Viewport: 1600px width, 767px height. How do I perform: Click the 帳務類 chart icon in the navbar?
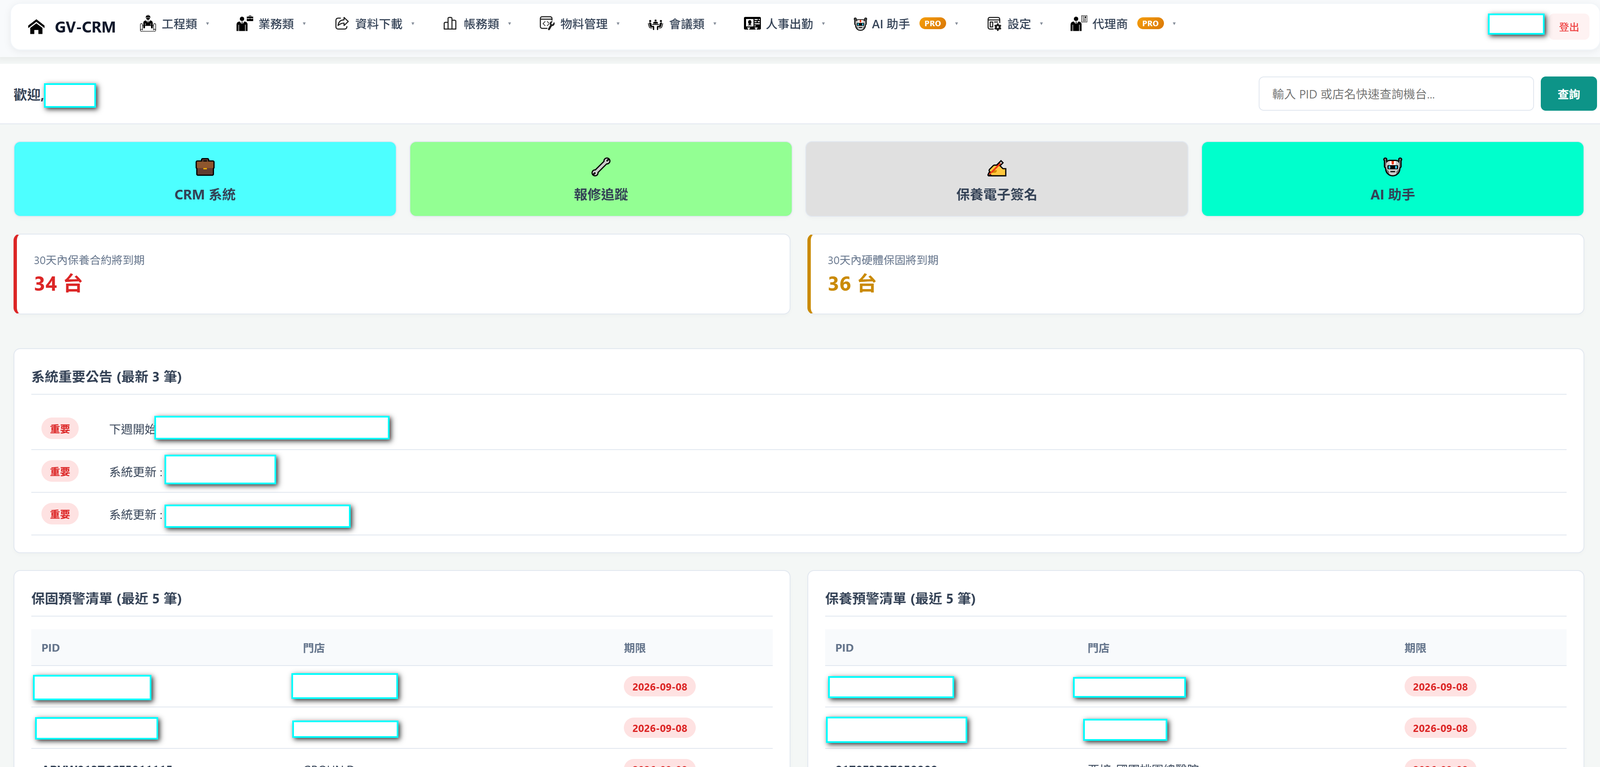pyautogui.click(x=450, y=23)
